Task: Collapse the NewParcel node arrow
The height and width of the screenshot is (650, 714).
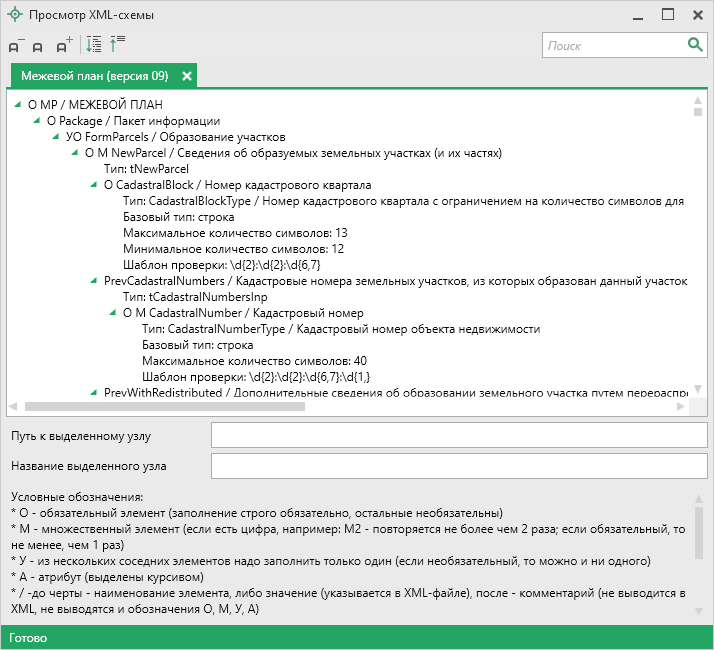Action: point(75,153)
